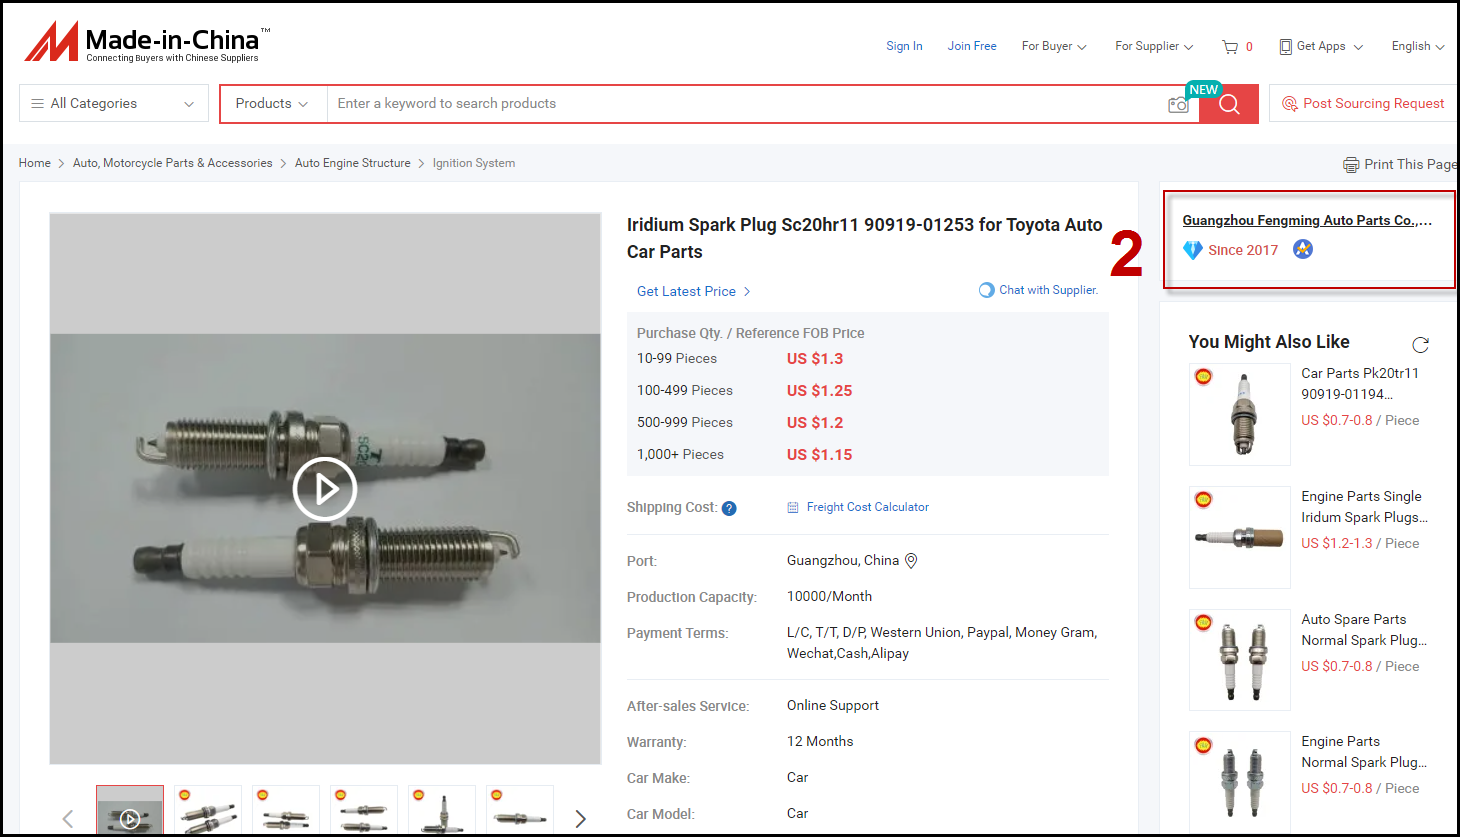Click the Get Apps phone icon

1286,47
